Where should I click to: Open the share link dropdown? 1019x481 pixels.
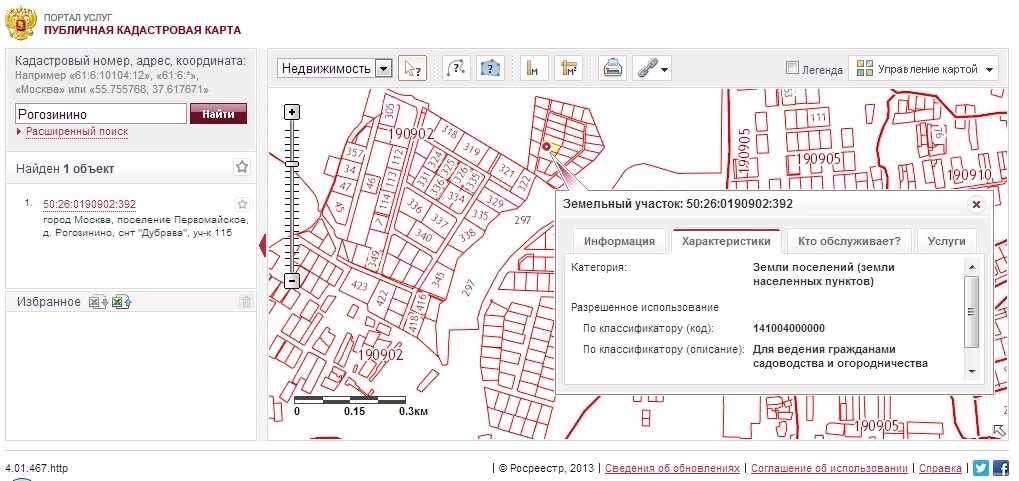click(x=652, y=68)
